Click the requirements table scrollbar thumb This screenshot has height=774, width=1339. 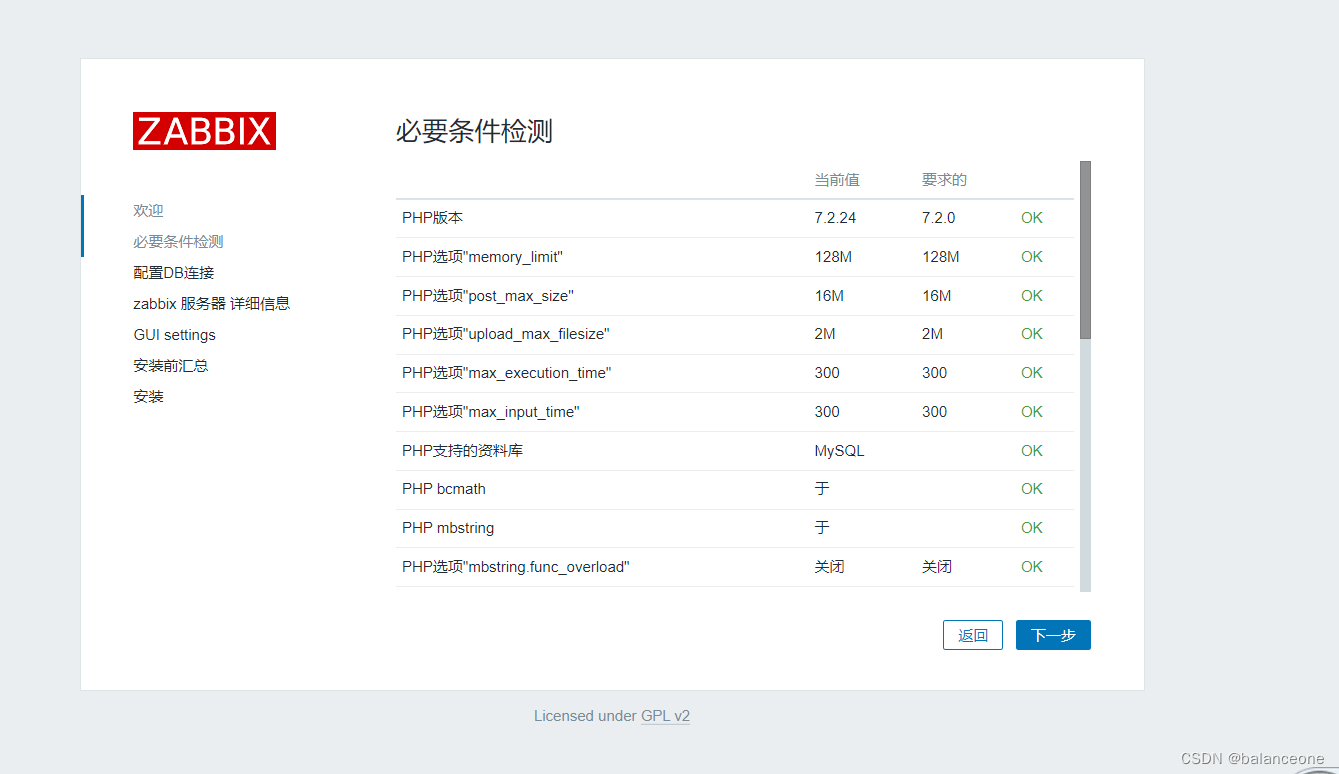[1085, 250]
